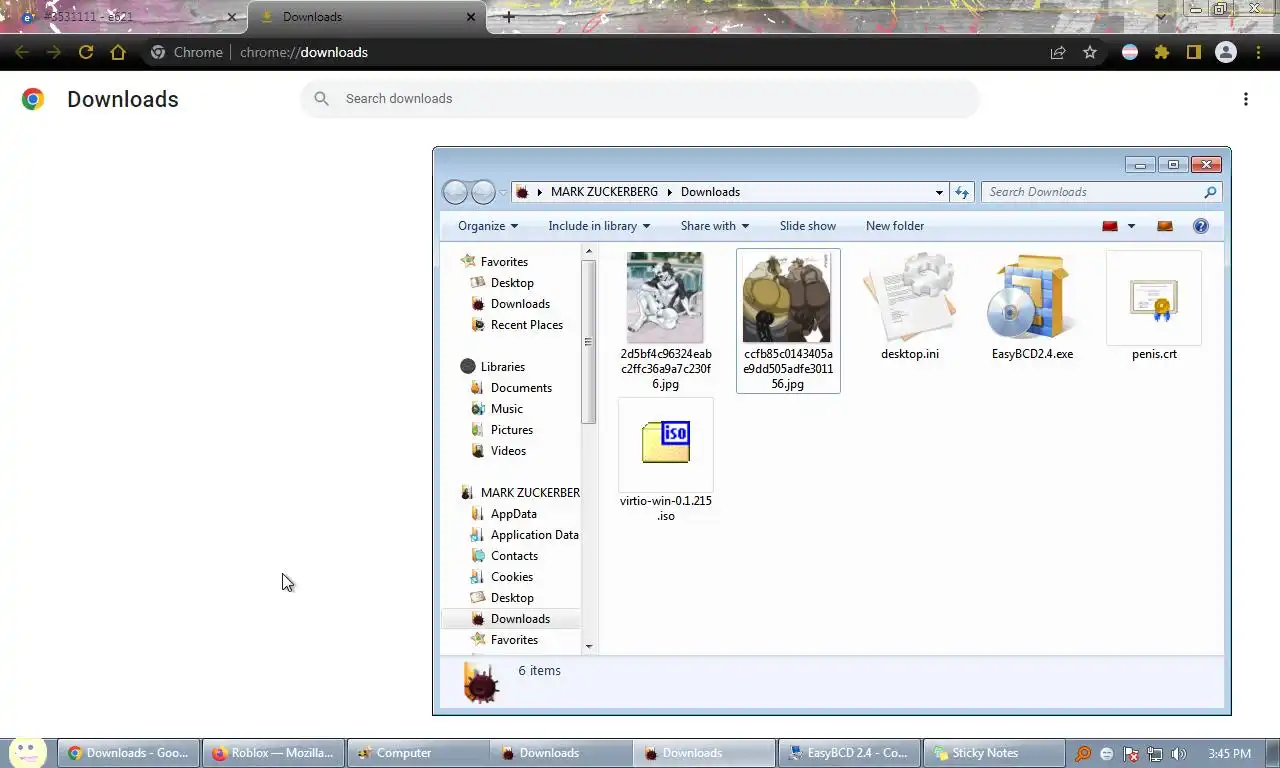This screenshot has height=768, width=1280.
Task: Open the Videos library
Action: (x=508, y=451)
